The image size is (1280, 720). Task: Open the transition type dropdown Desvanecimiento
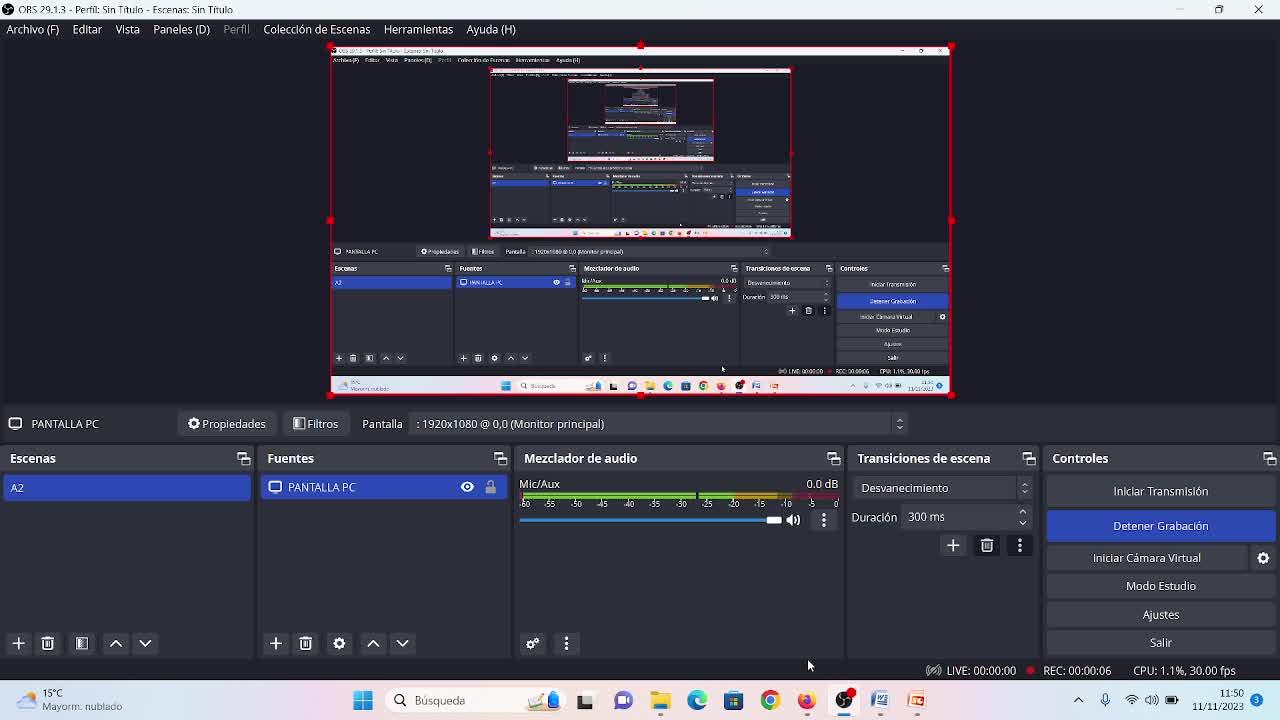[x=944, y=488]
